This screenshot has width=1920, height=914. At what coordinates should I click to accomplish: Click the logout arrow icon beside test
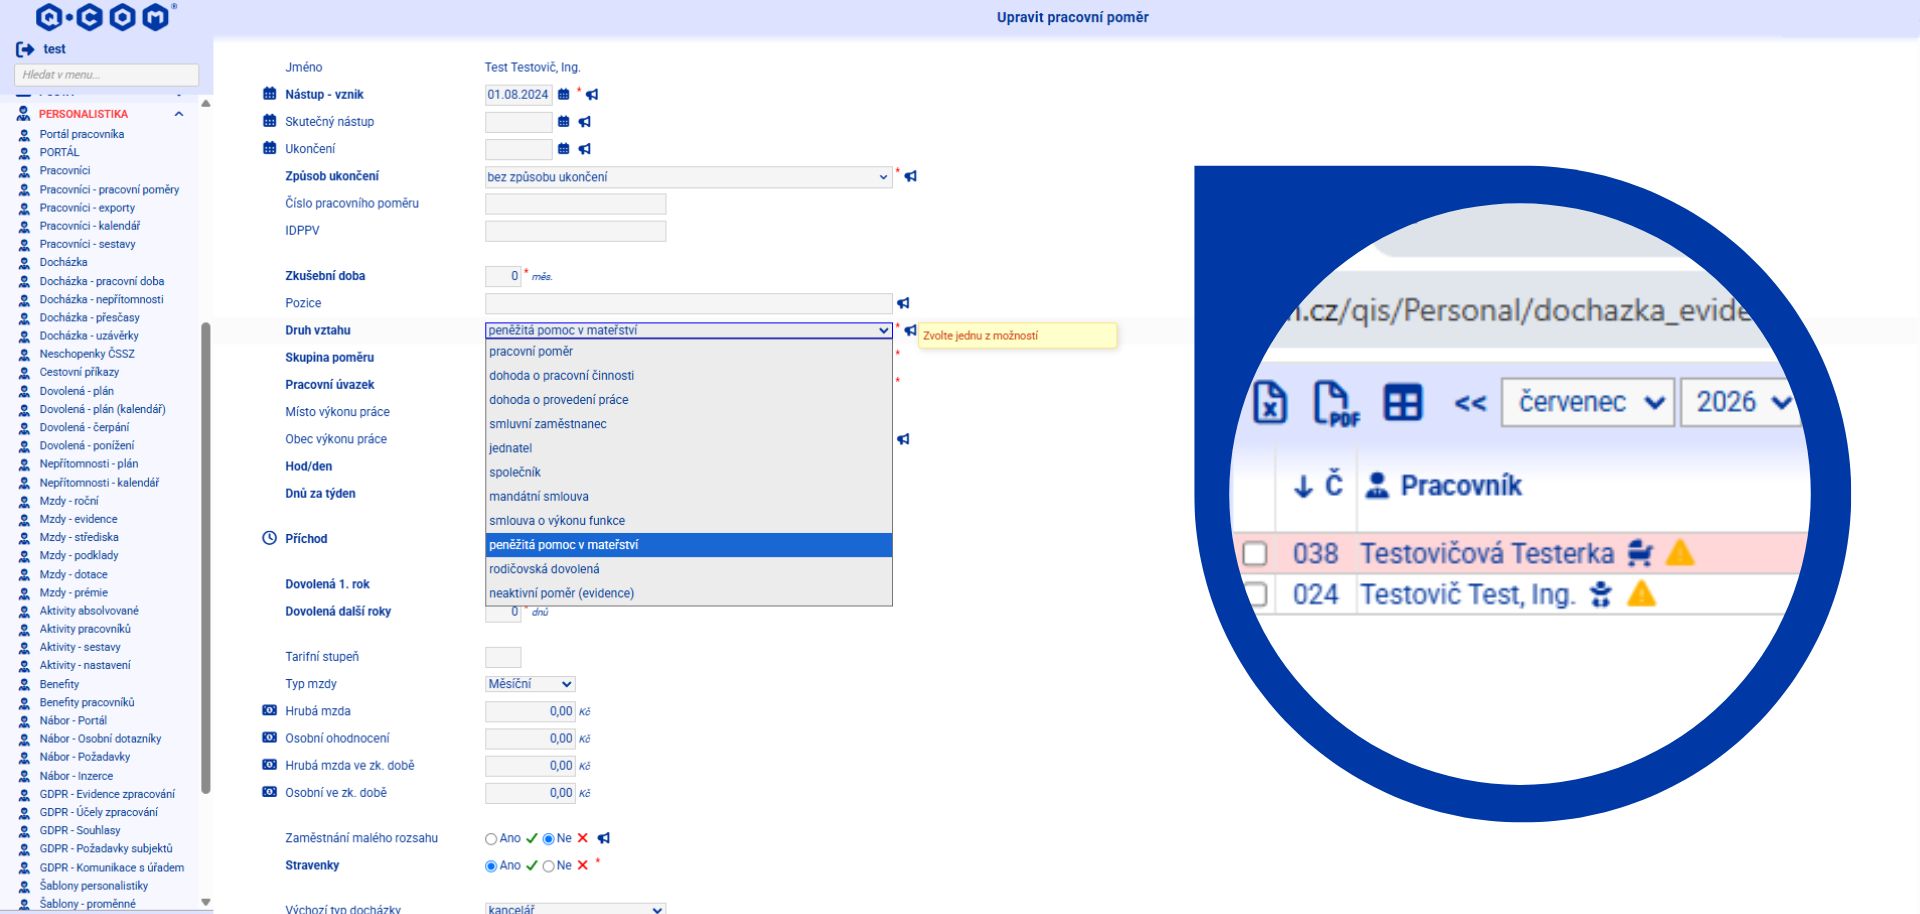(25, 49)
